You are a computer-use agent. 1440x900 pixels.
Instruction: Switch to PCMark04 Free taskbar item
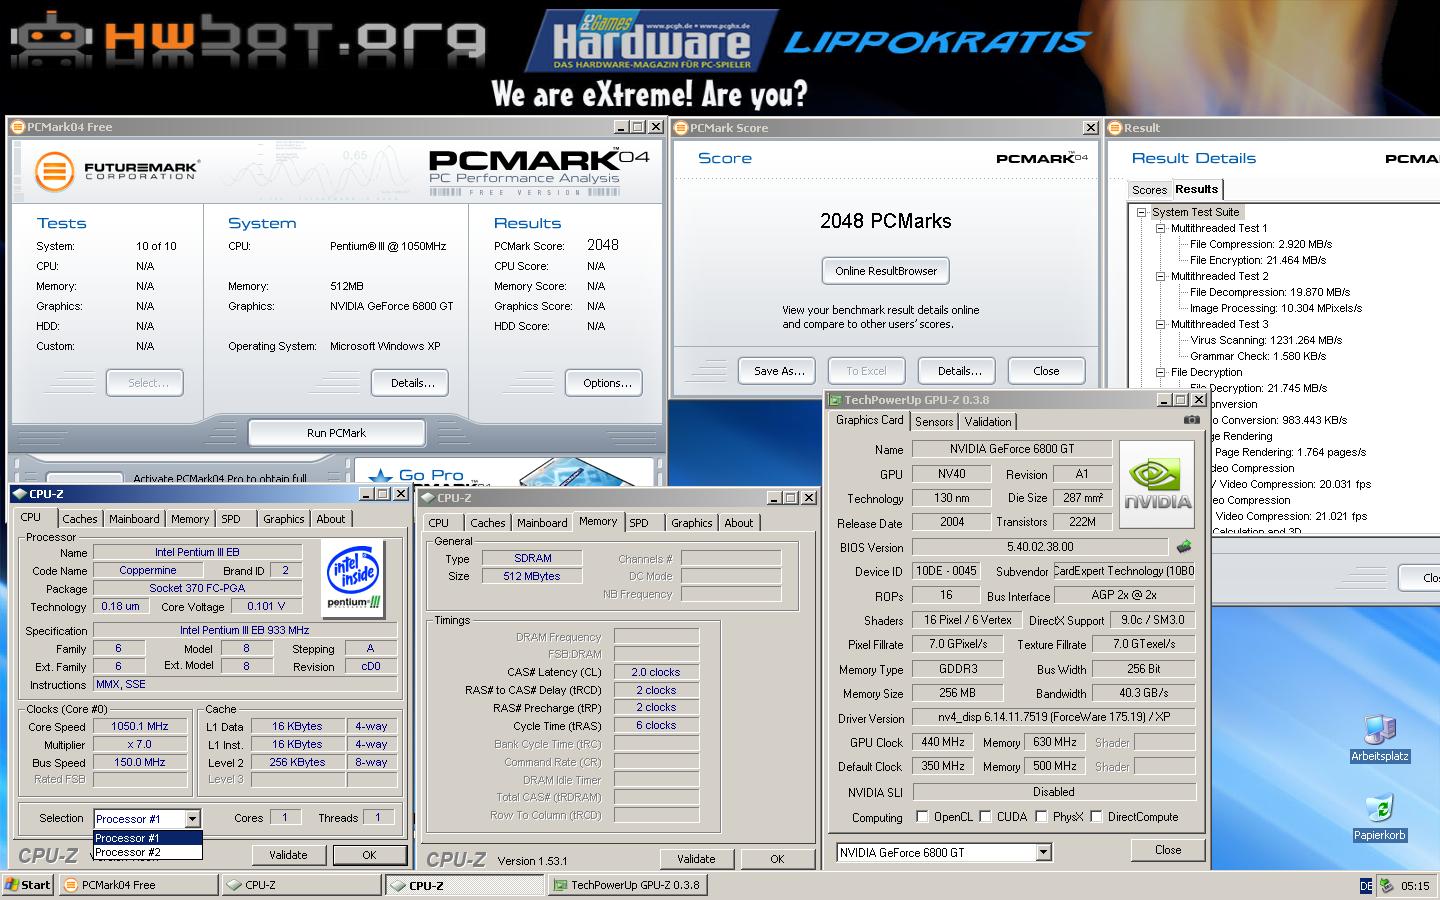click(x=138, y=885)
